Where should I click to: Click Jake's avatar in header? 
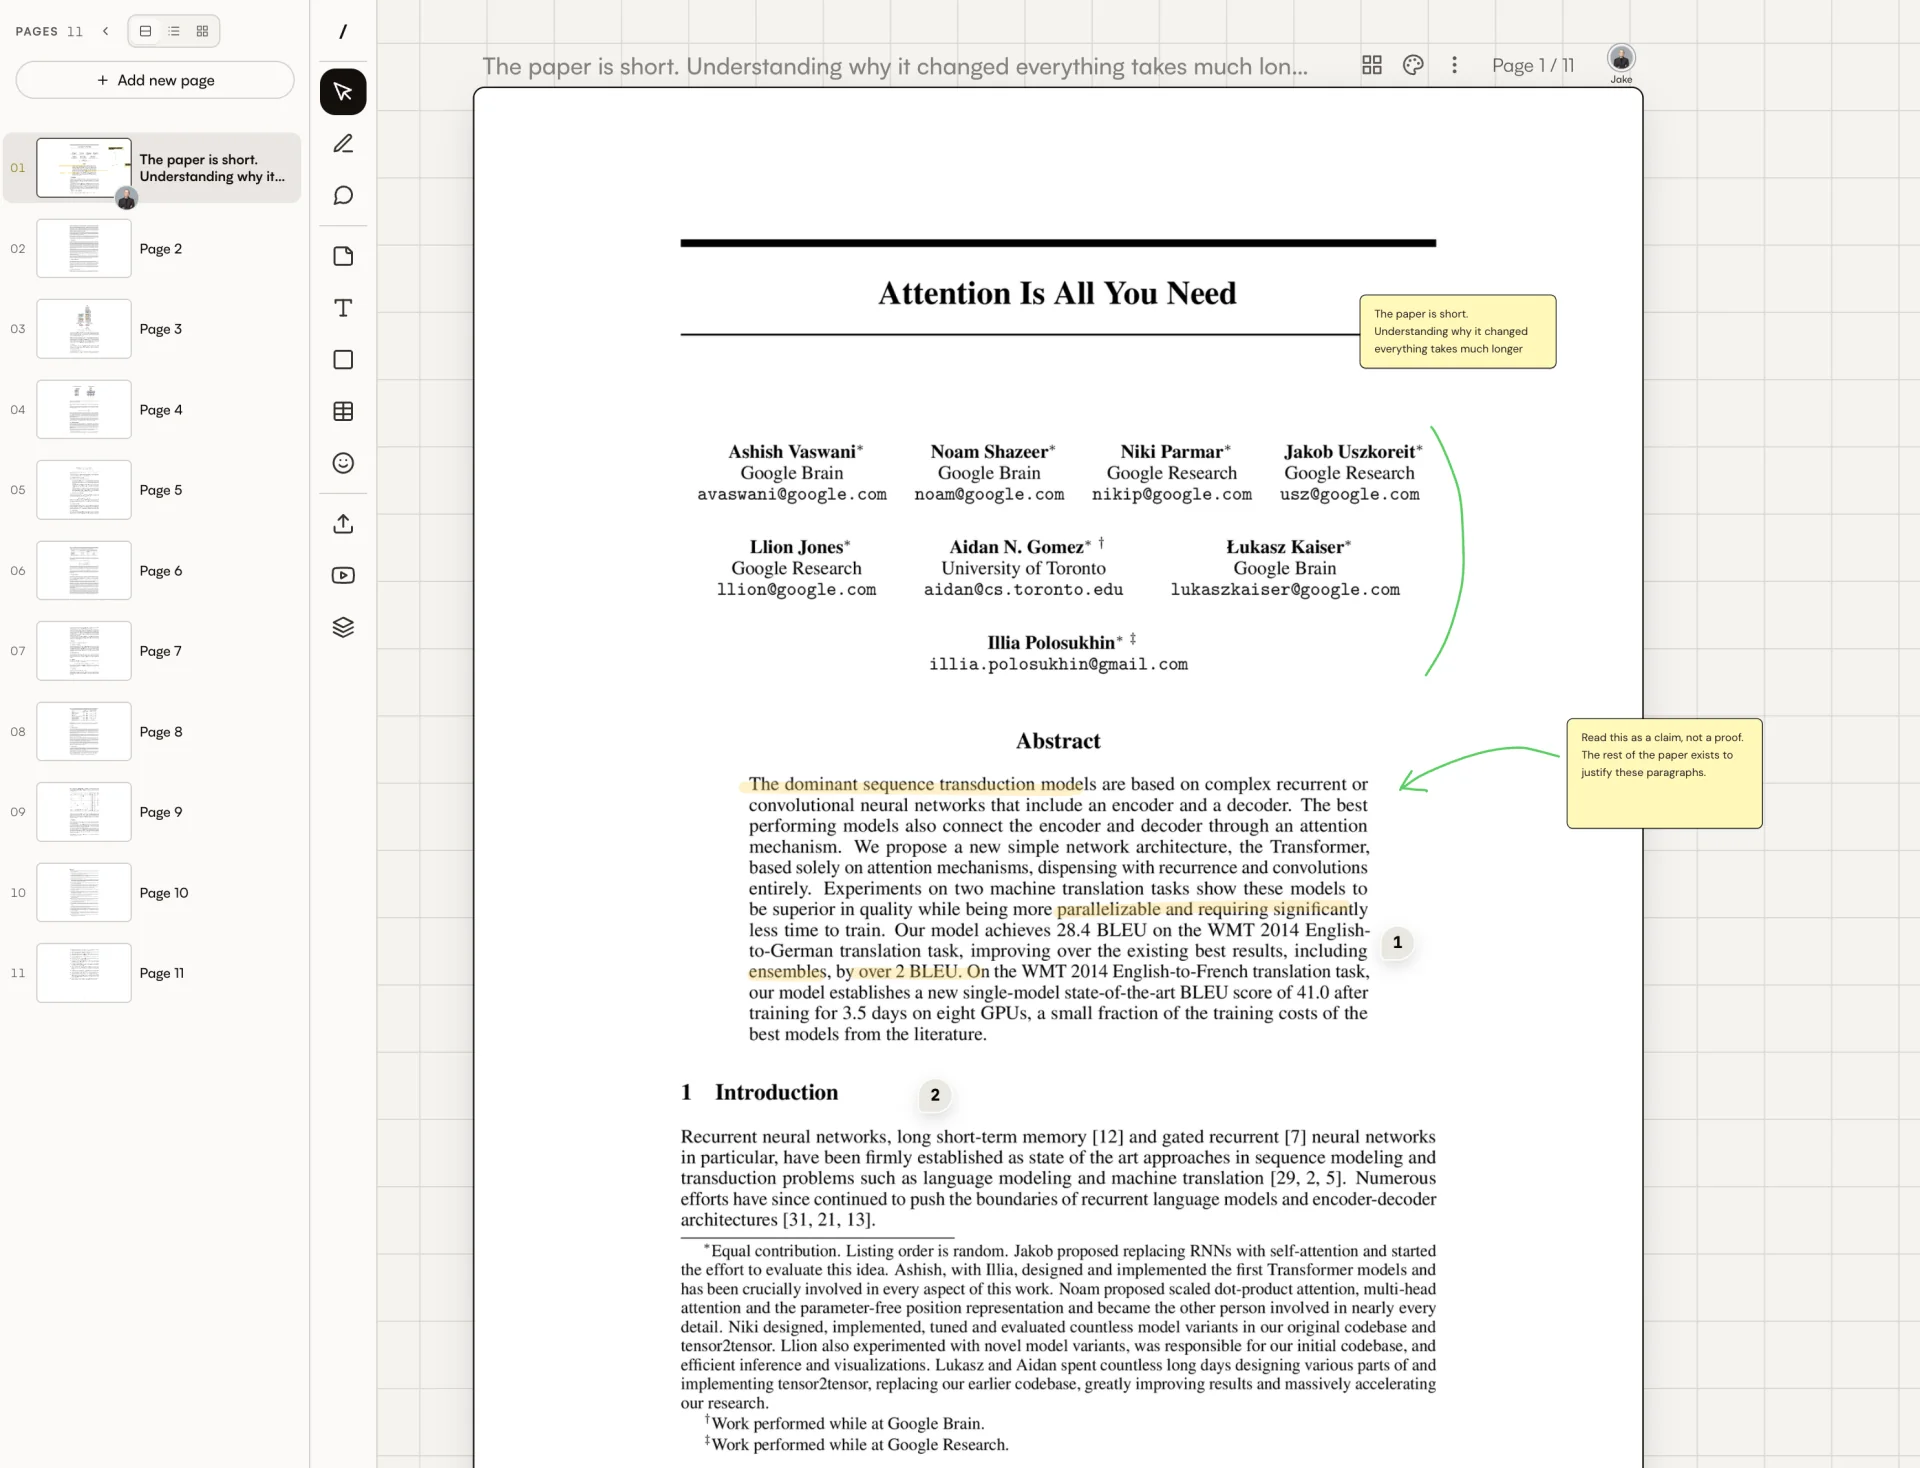pos(1621,59)
